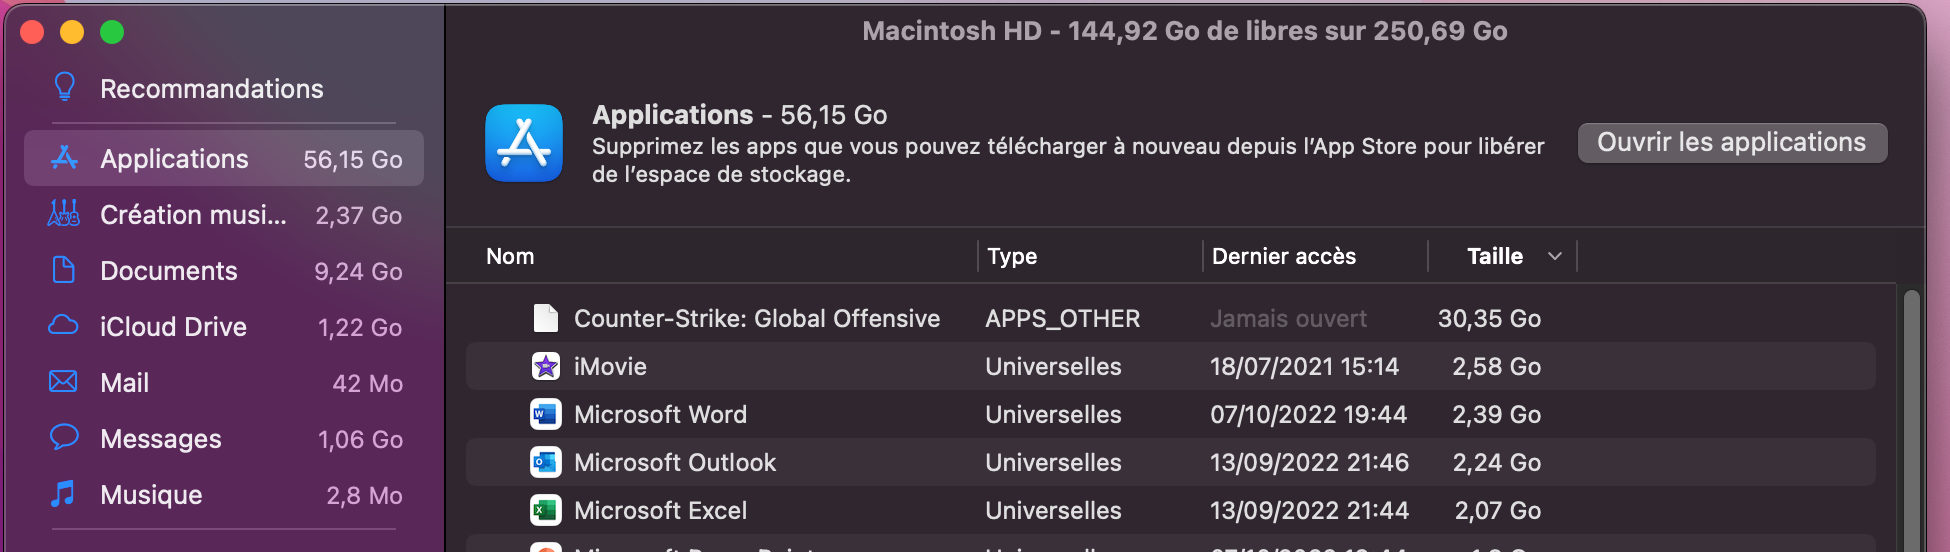Select the Counter-Strike: Global Offensive row
Screen dimensions: 1950x552
756,318
